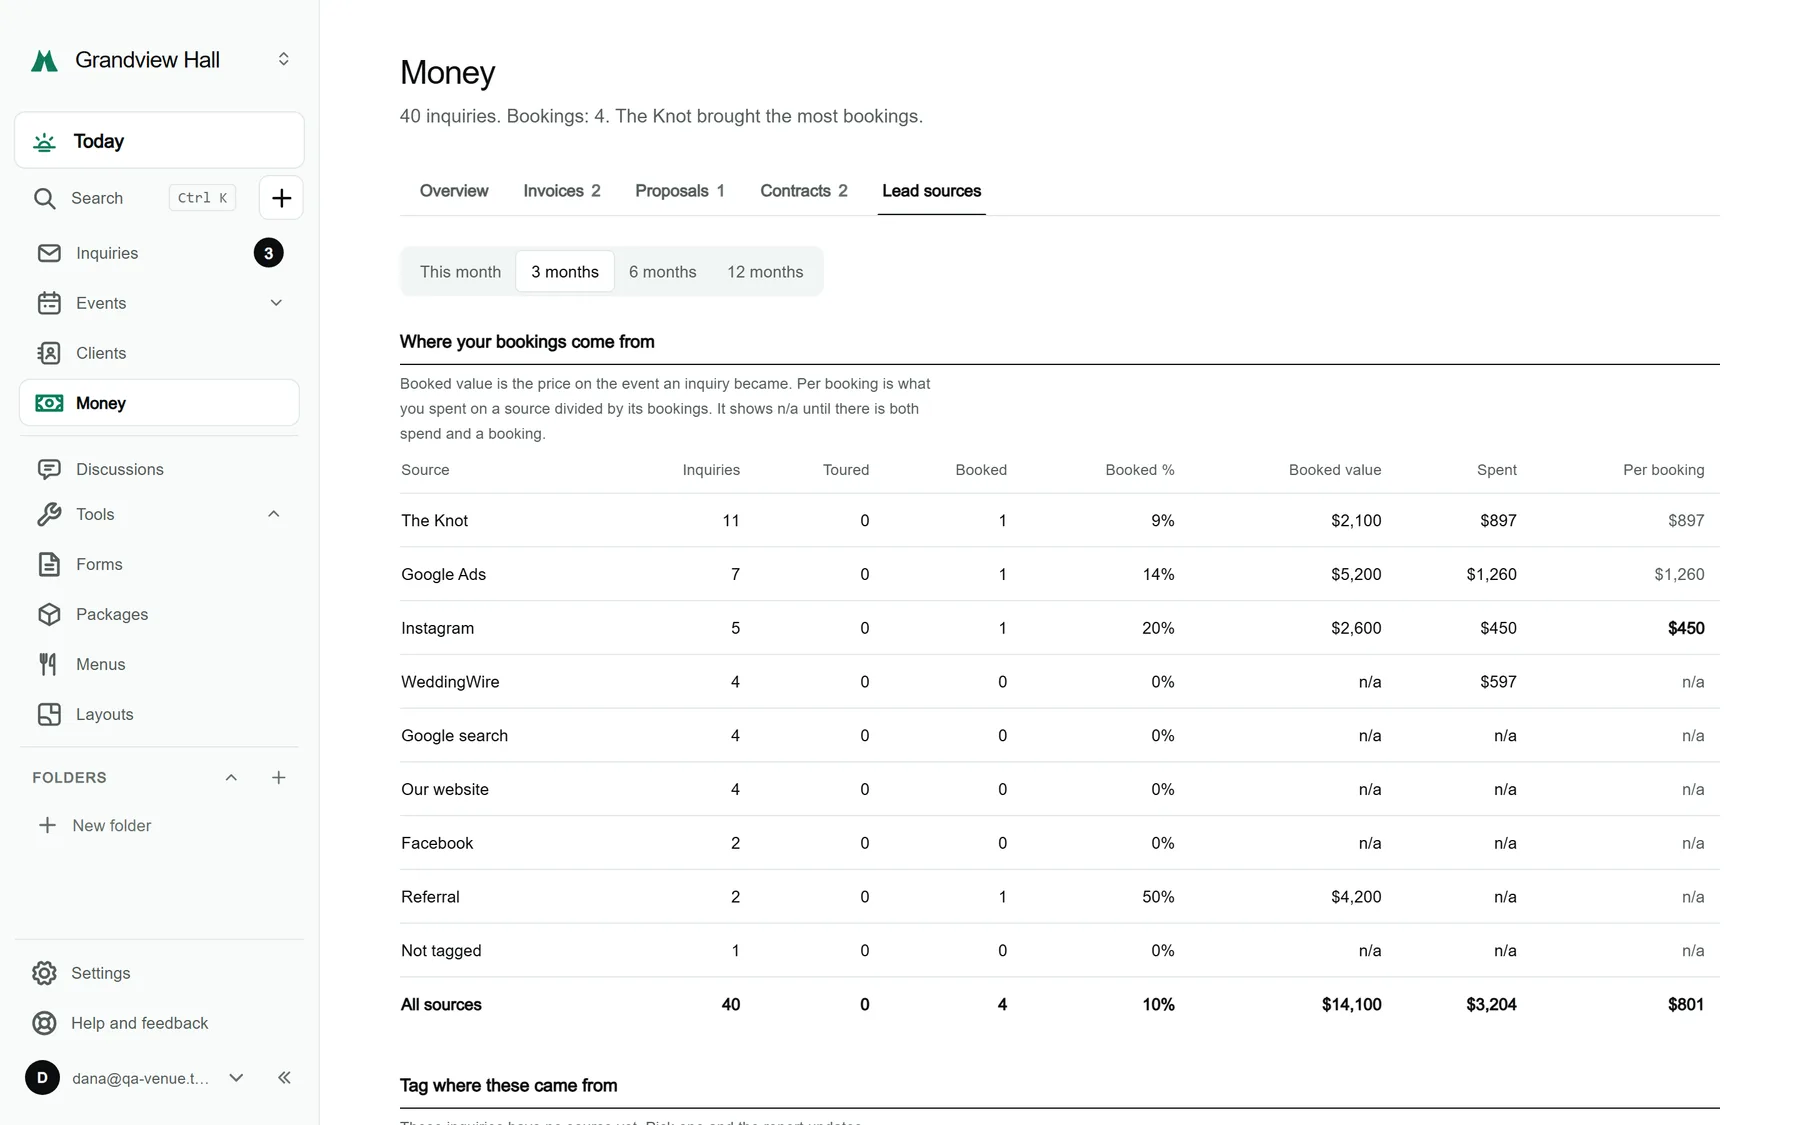This screenshot has height=1125, width=1800.
Task: Expand the Events submenu chevron
Action: [x=276, y=303]
